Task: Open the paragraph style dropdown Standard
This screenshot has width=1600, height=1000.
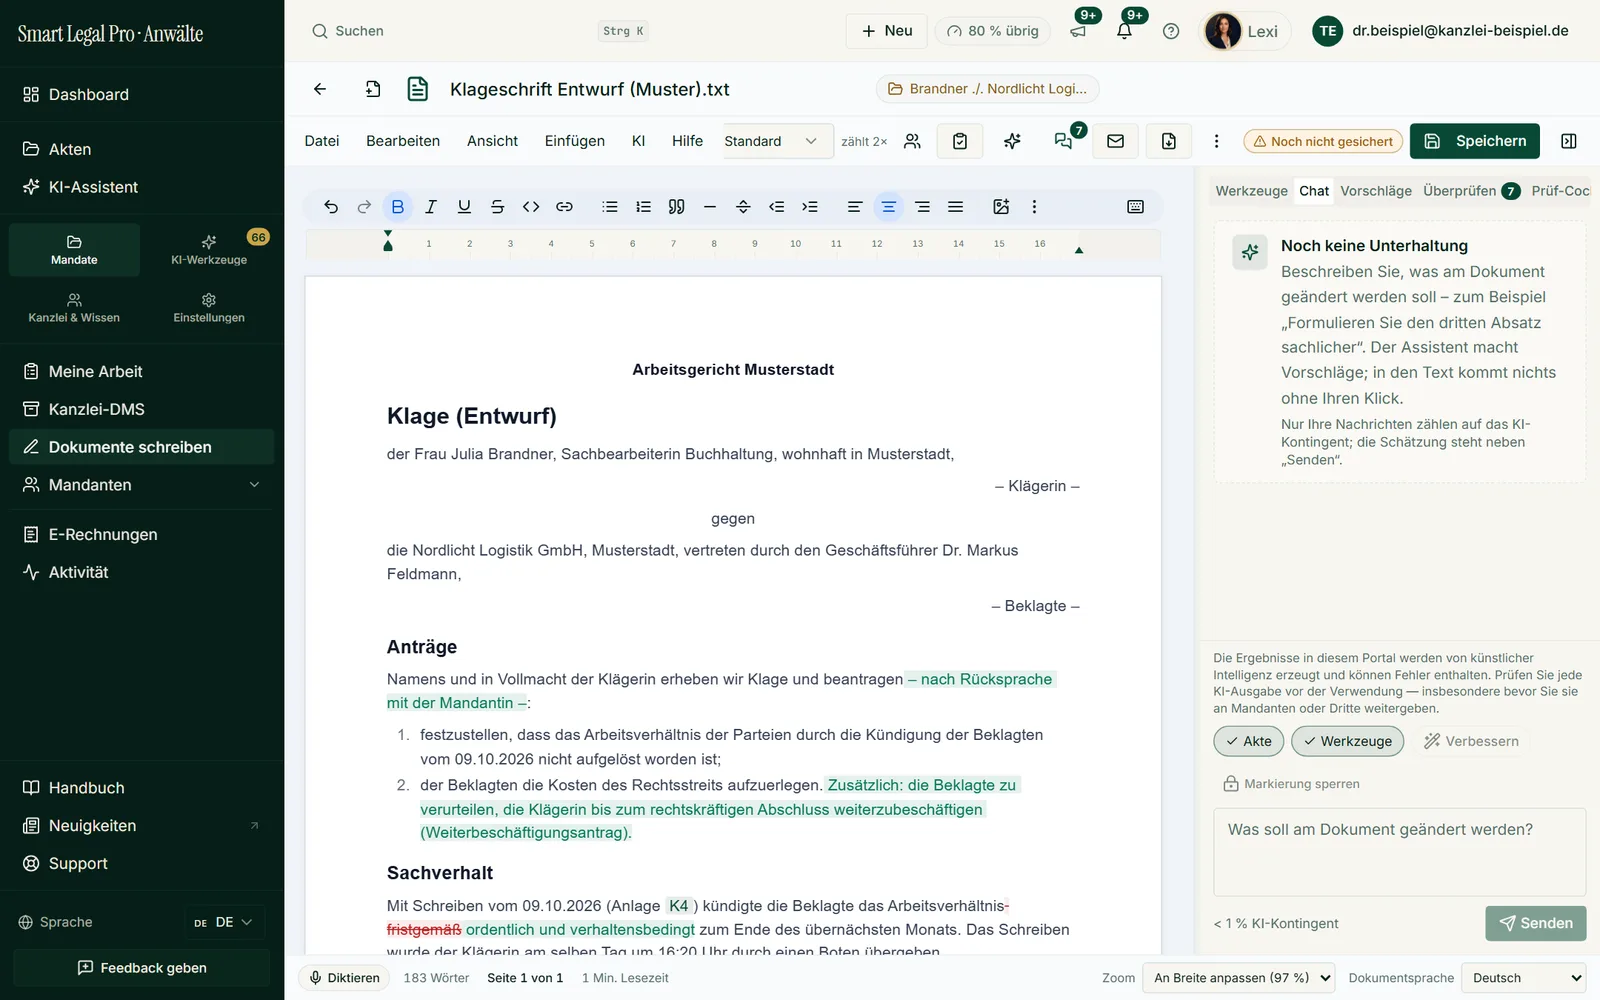Action: [776, 141]
